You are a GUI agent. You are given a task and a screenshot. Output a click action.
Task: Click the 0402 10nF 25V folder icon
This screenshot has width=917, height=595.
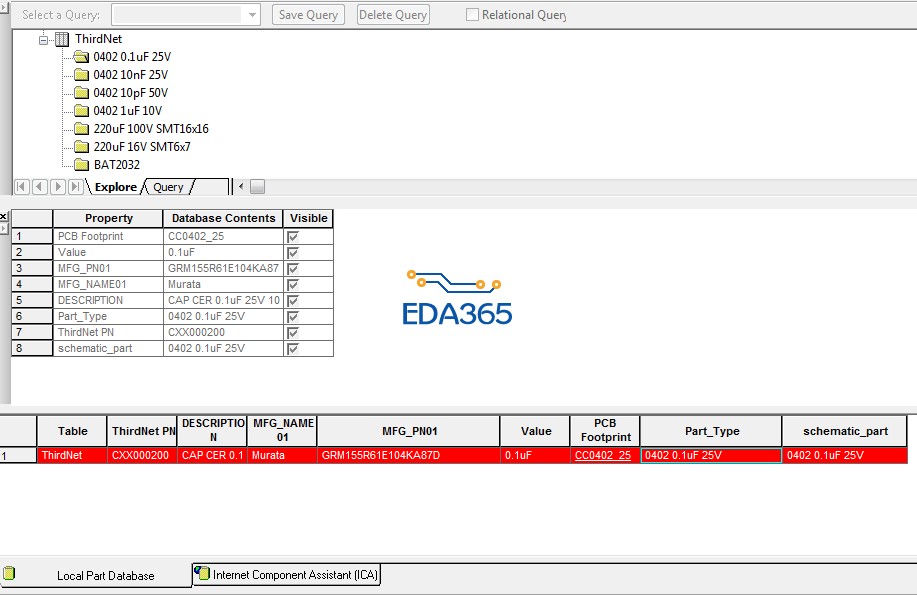(81, 75)
